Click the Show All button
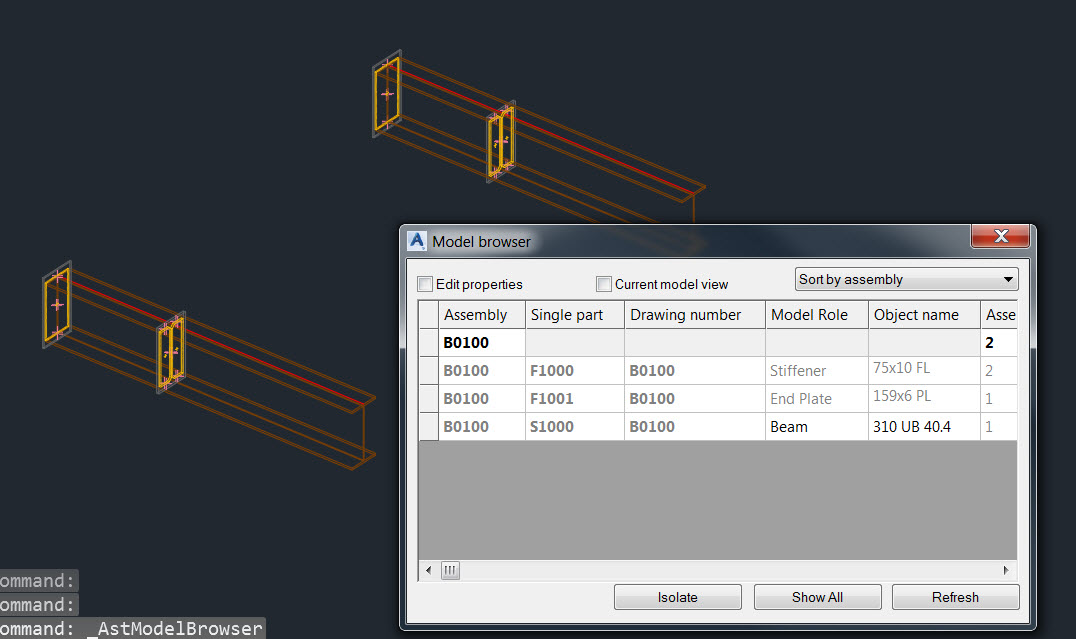Image resolution: width=1076 pixels, height=639 pixels. coord(817,597)
